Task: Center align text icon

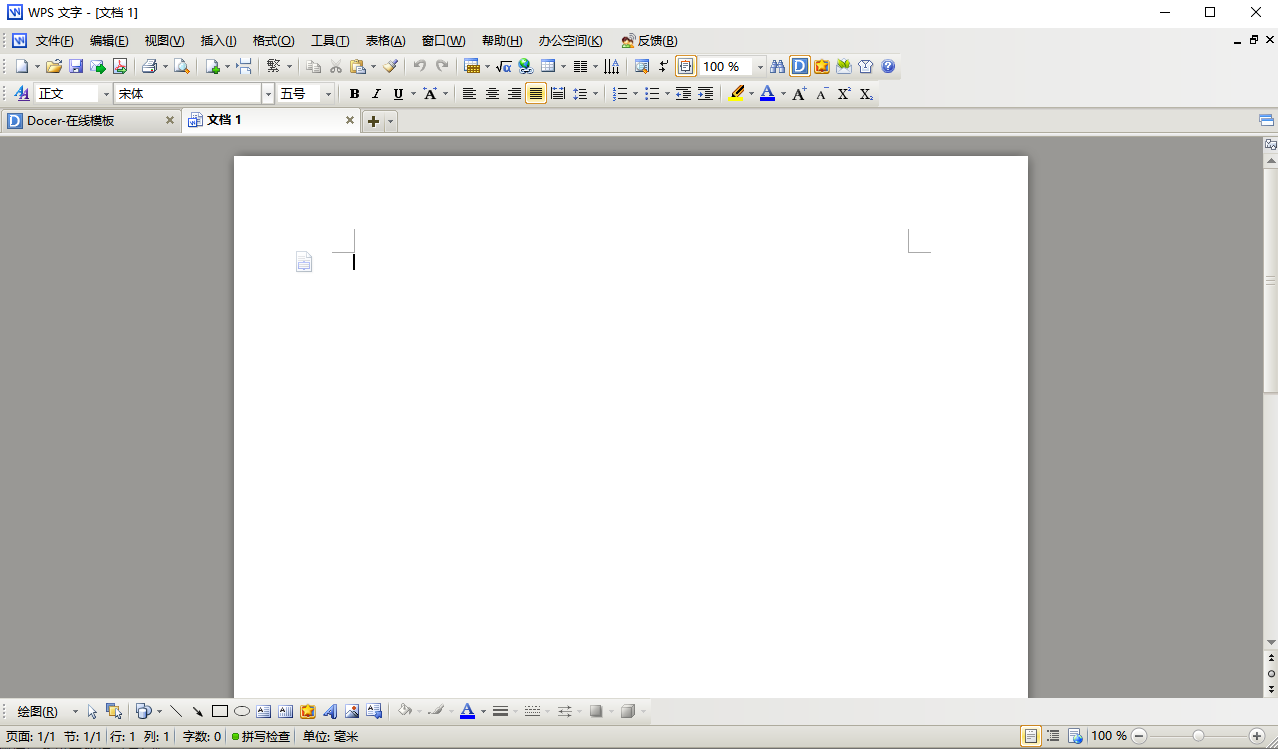Action: point(492,94)
